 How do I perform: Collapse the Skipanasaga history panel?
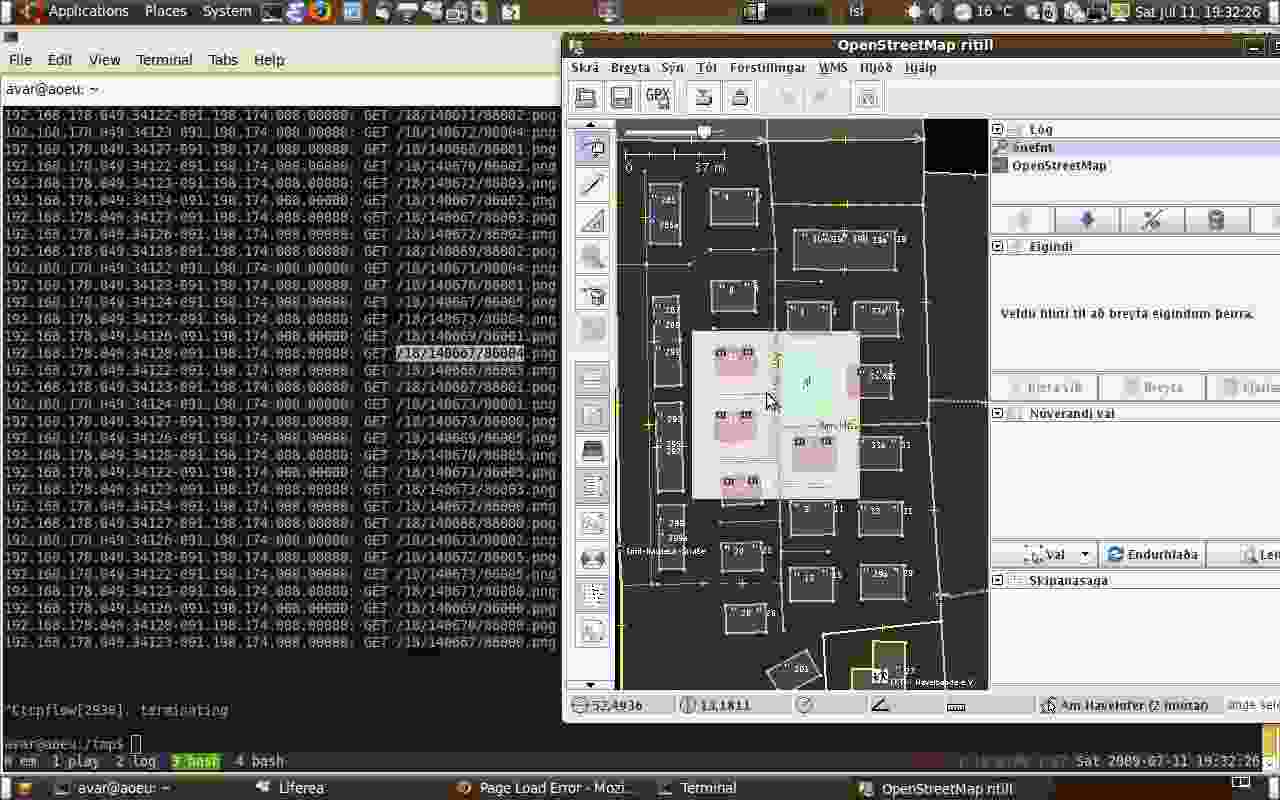(997, 580)
